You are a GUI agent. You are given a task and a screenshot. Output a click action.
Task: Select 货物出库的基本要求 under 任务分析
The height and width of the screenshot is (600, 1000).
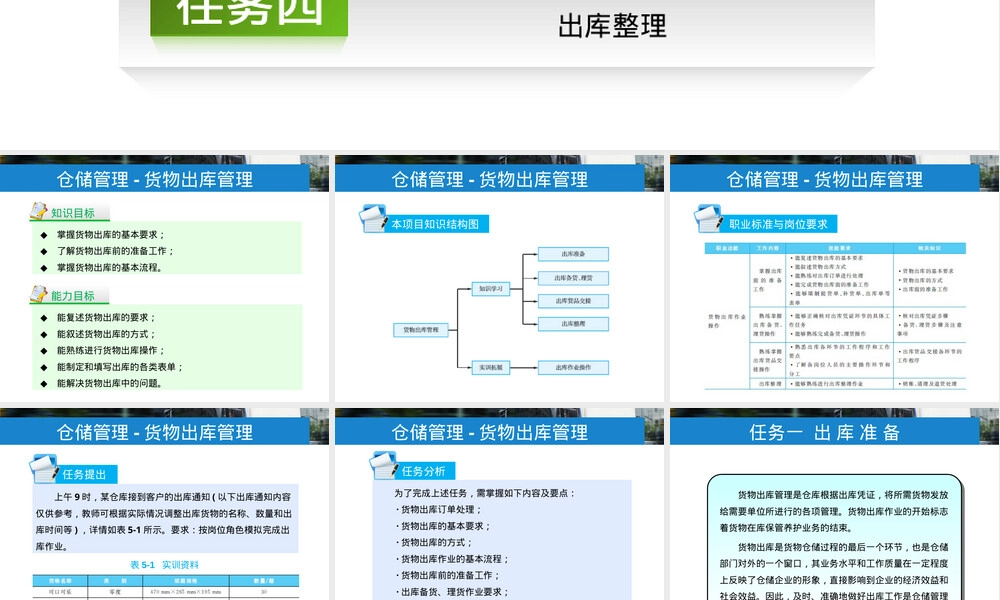(x=443, y=526)
